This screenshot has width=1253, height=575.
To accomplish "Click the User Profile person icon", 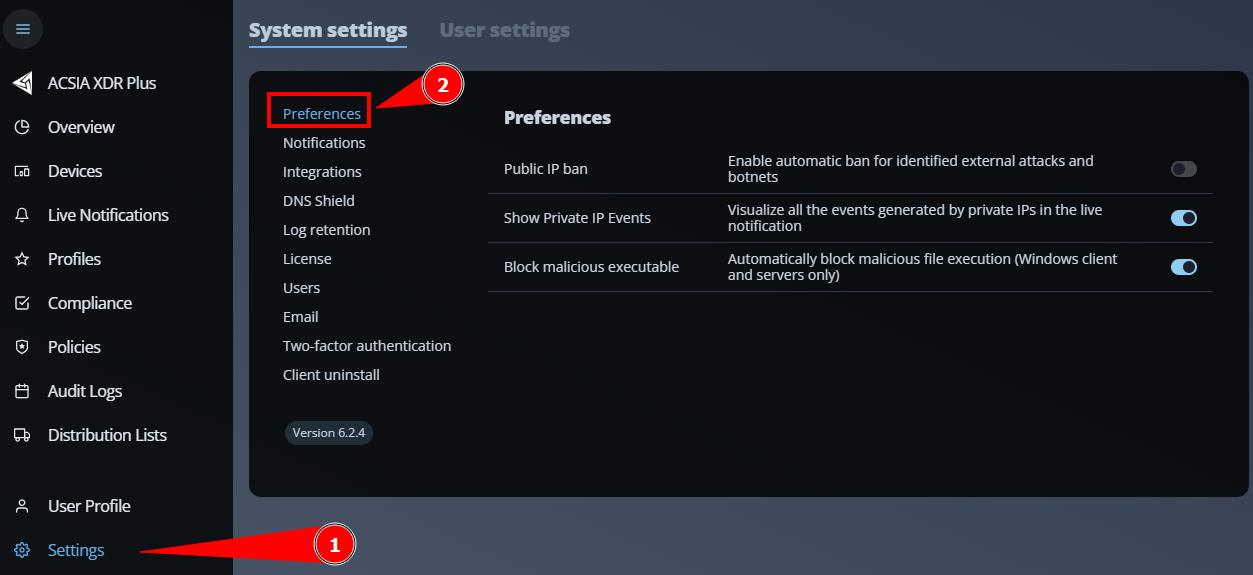I will click(x=22, y=506).
